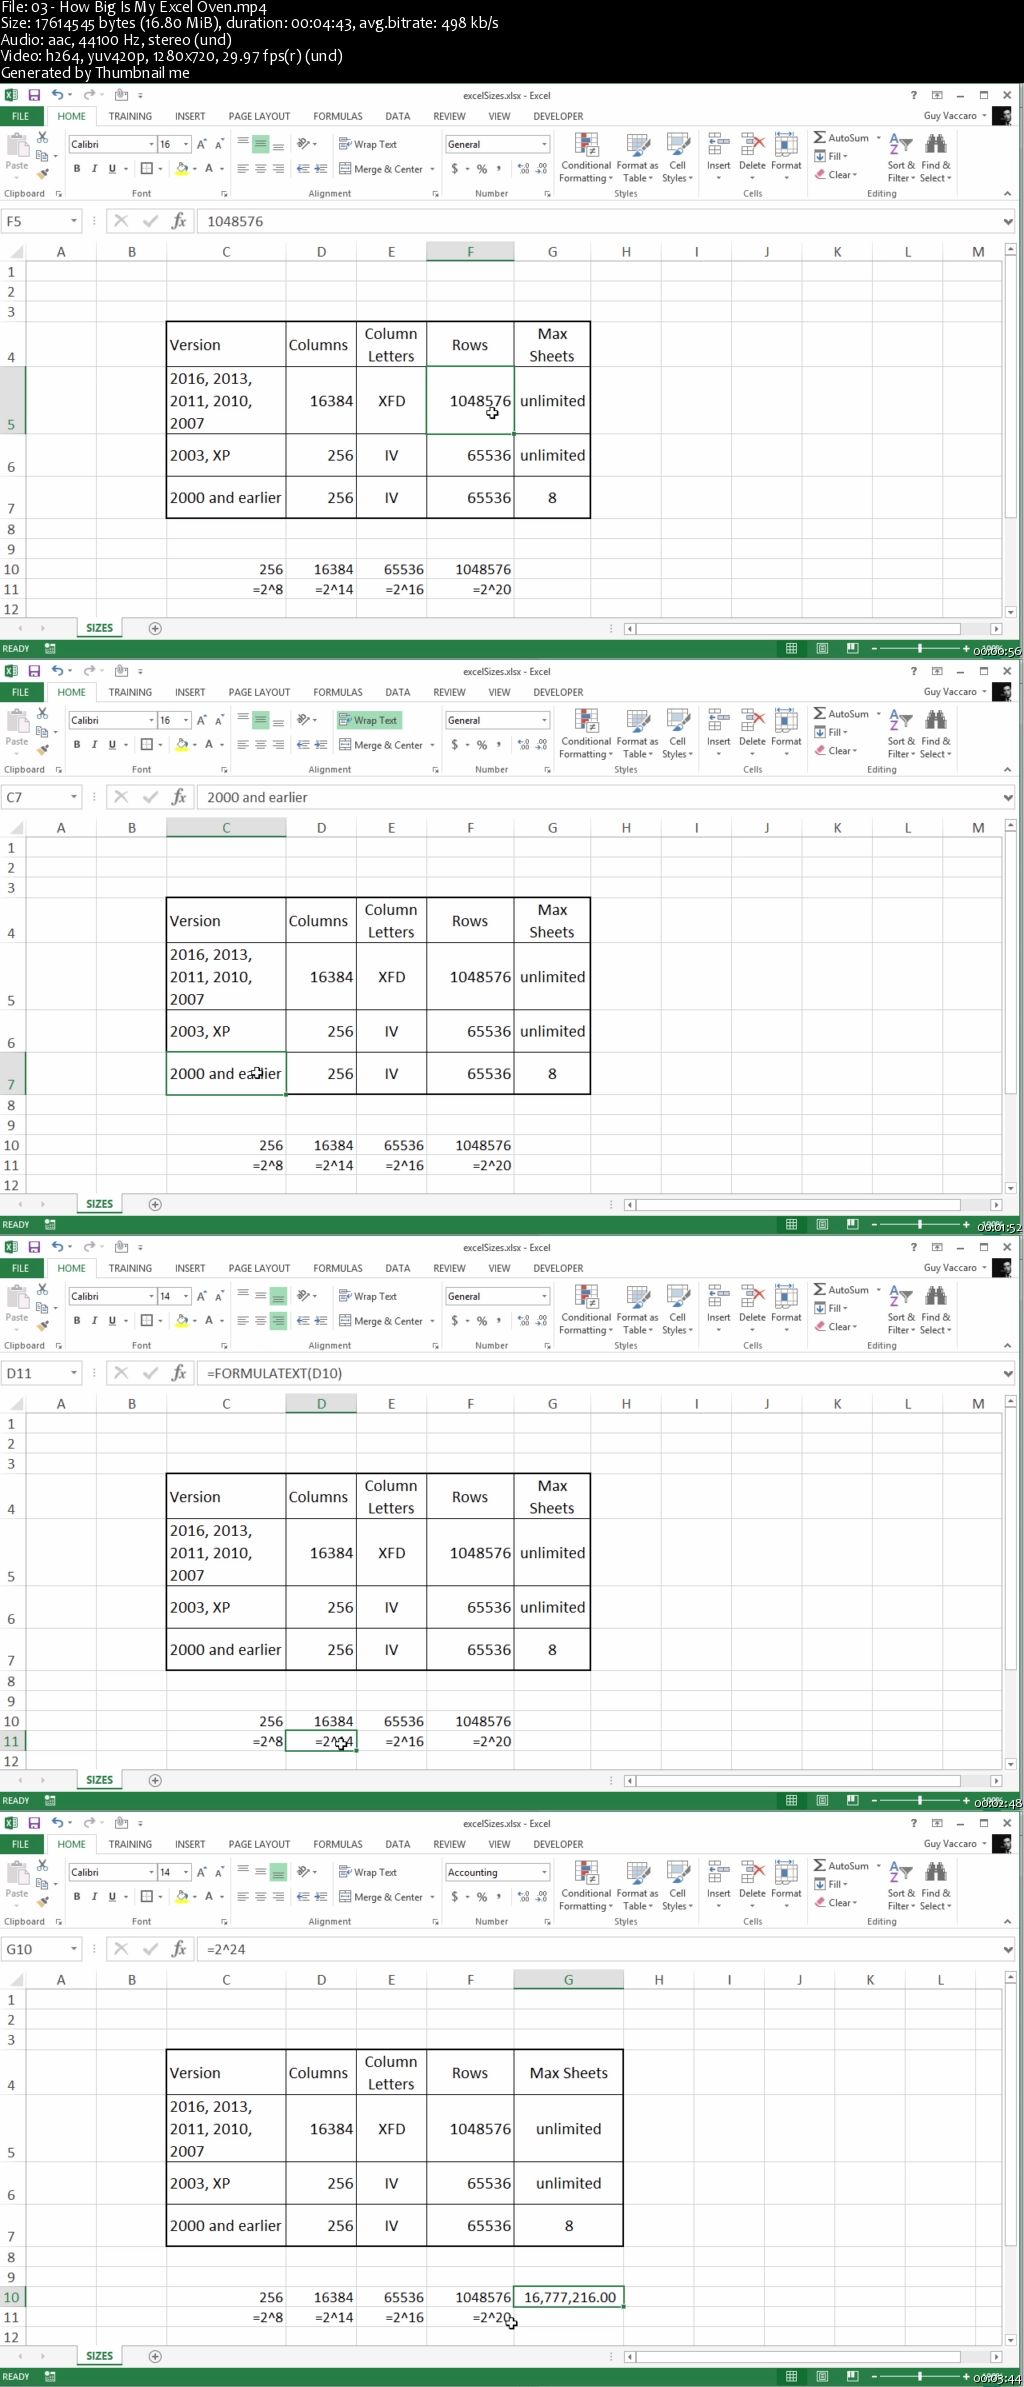The image size is (1024, 2387).
Task: Click the macro record icon in the D11 status bar
Action: (50, 1800)
